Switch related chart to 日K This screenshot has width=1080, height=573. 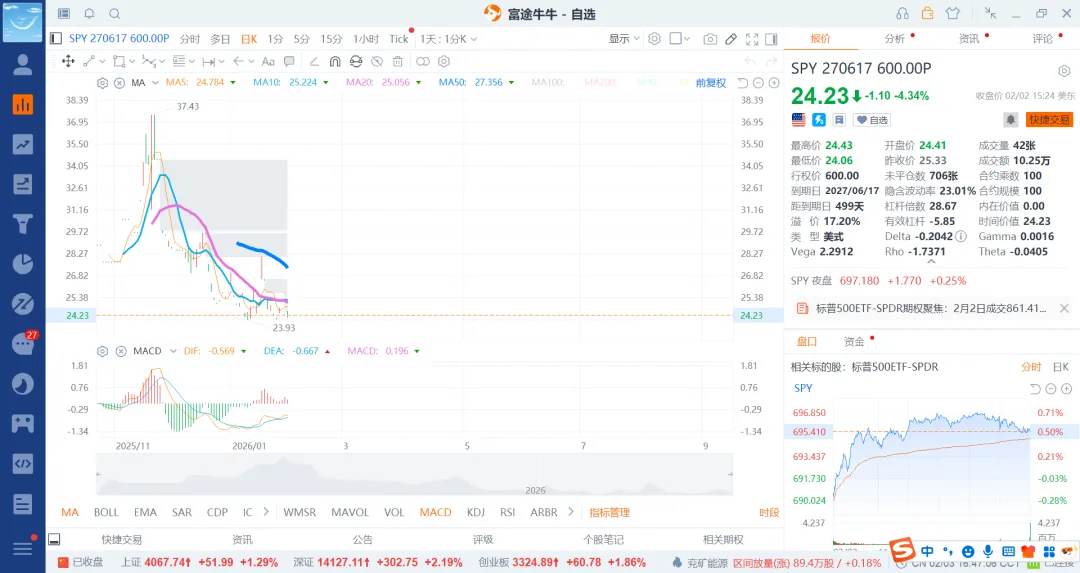(1061, 367)
